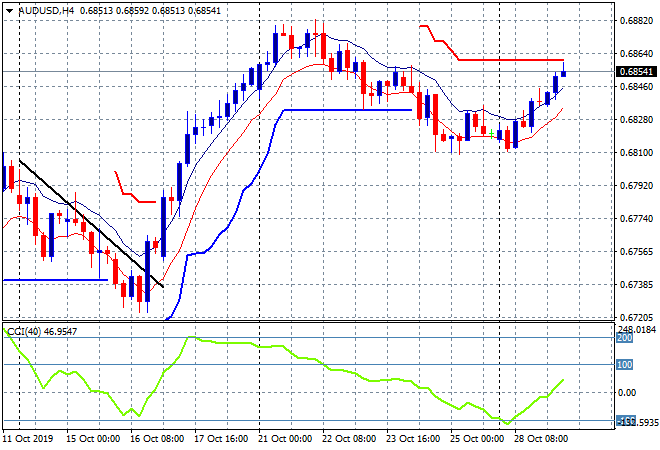Select the black descending trendline
The height and width of the screenshot is (450, 660).
coord(91,224)
